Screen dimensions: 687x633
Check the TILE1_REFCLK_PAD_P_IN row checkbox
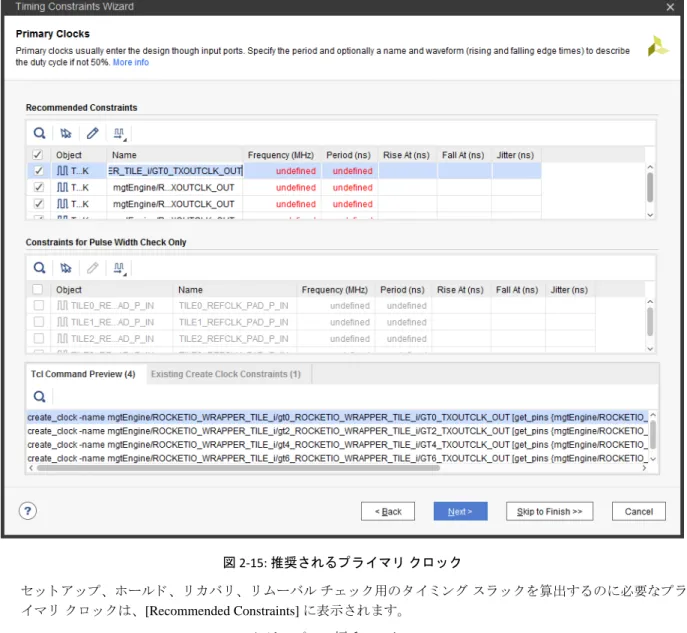coord(39,322)
